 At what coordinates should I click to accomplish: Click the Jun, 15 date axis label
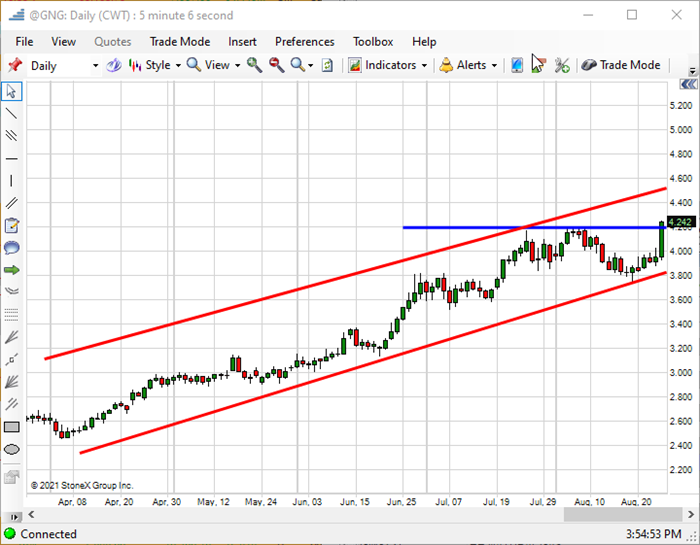tap(354, 502)
